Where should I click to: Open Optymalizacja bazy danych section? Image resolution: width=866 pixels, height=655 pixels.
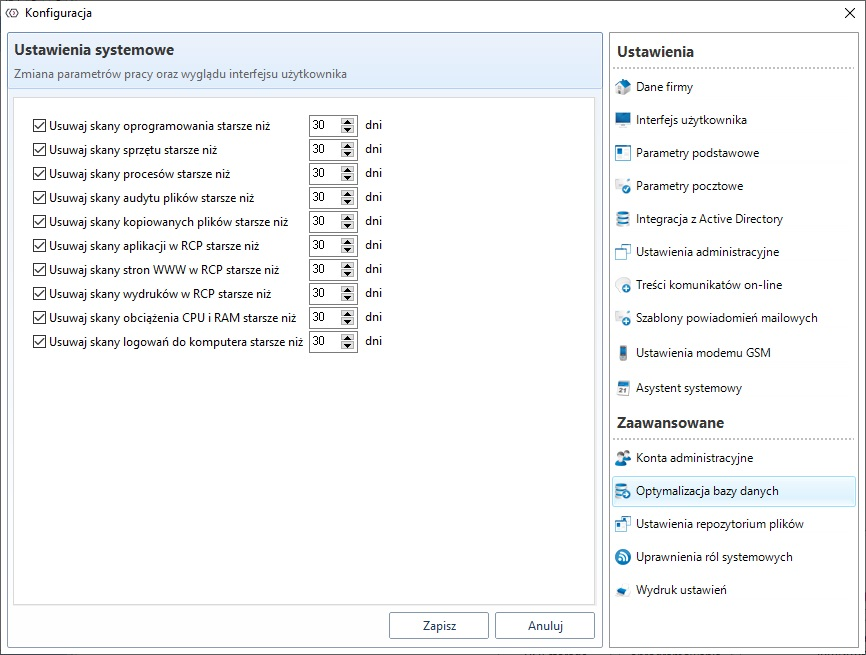click(707, 491)
